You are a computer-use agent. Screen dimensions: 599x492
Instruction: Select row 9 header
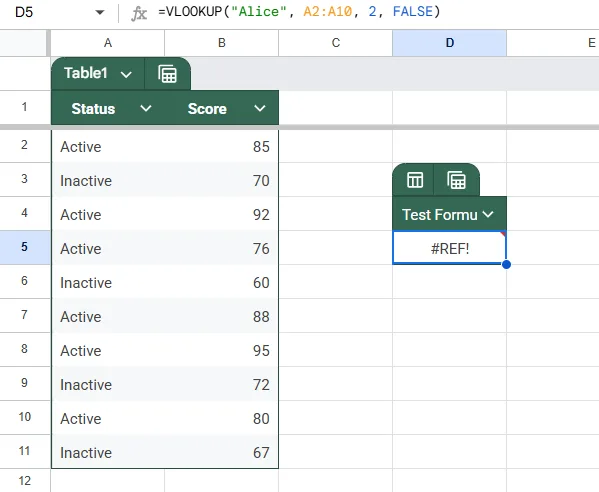pos(24,384)
